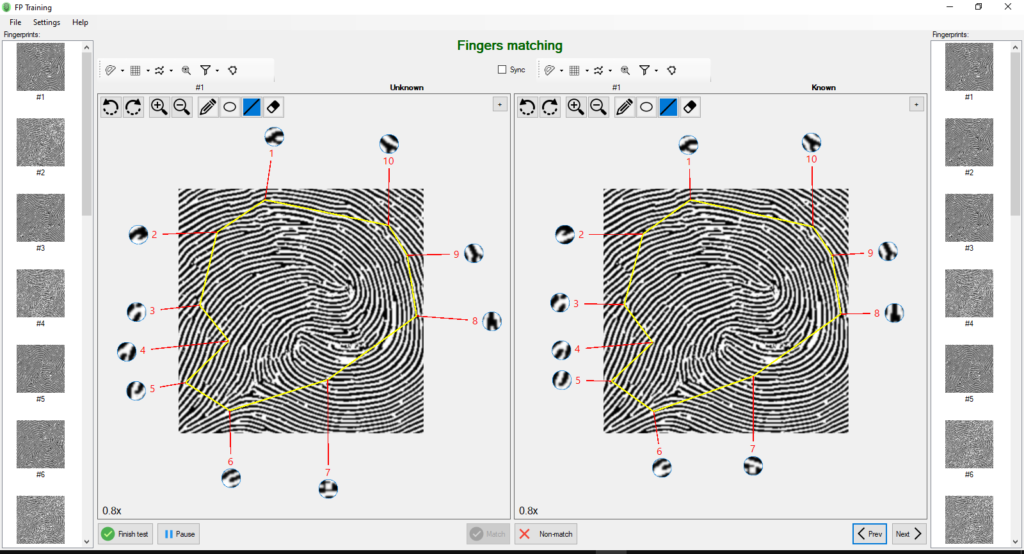1024x554 pixels.
Task: Open filter dropdown arrow in Unknown toolbar
Action: coord(217,71)
